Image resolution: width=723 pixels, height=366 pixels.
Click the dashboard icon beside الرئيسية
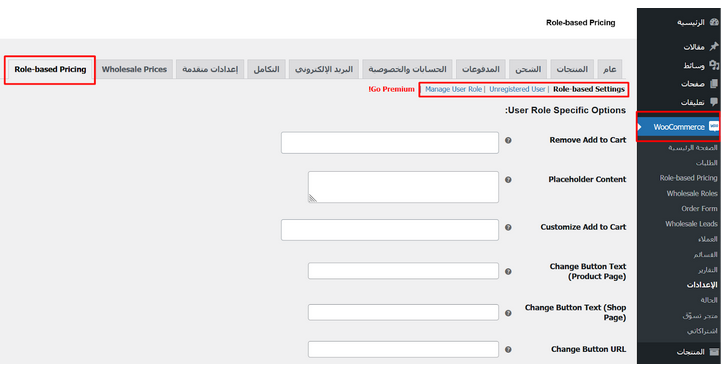pos(714,22)
